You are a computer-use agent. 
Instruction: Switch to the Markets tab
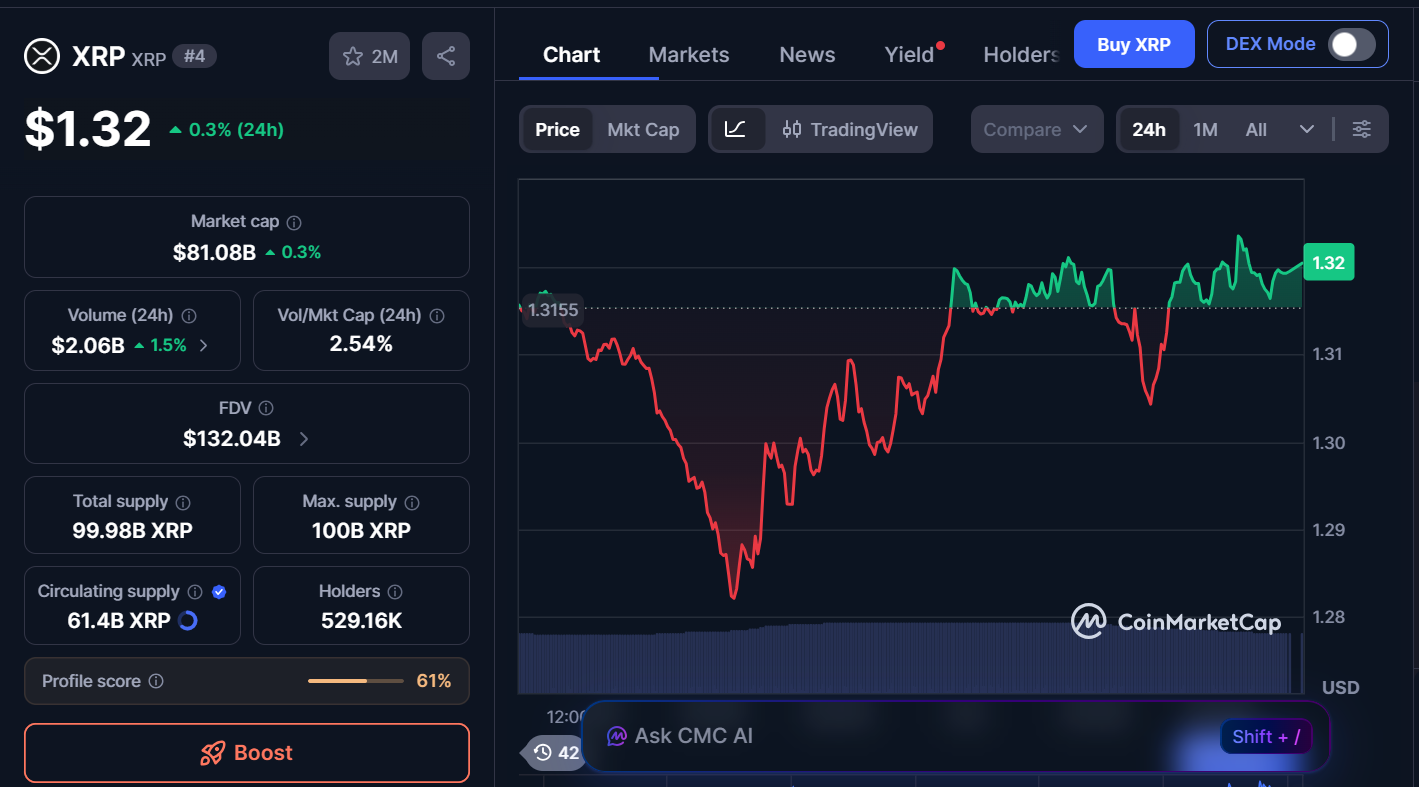pyautogui.click(x=689, y=55)
